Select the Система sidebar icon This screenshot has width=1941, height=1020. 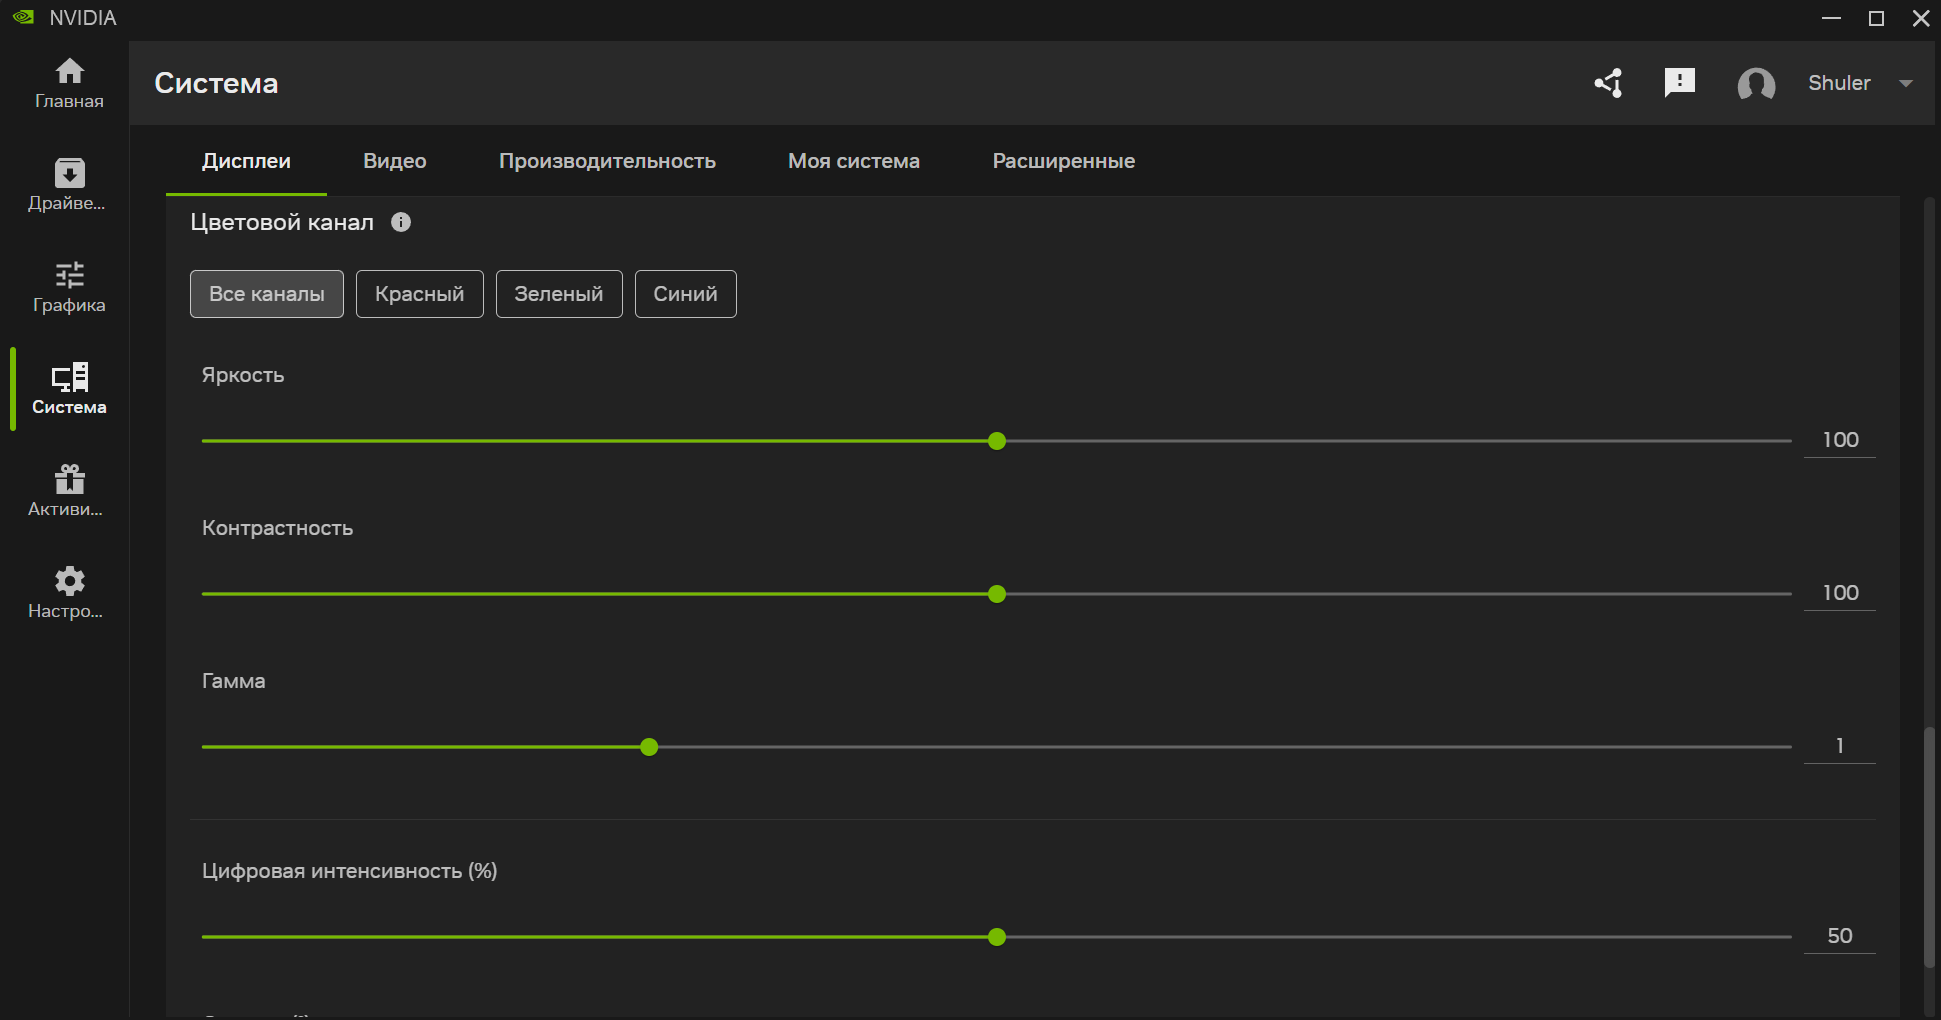pos(69,377)
